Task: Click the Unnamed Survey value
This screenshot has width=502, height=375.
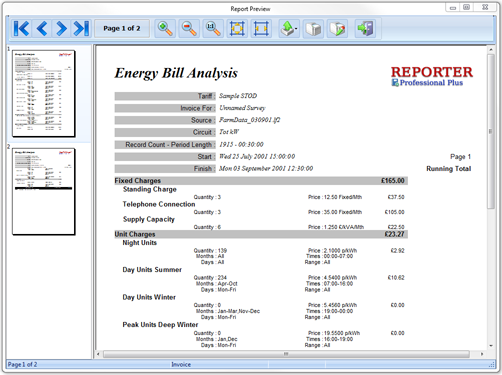Action: [242, 108]
